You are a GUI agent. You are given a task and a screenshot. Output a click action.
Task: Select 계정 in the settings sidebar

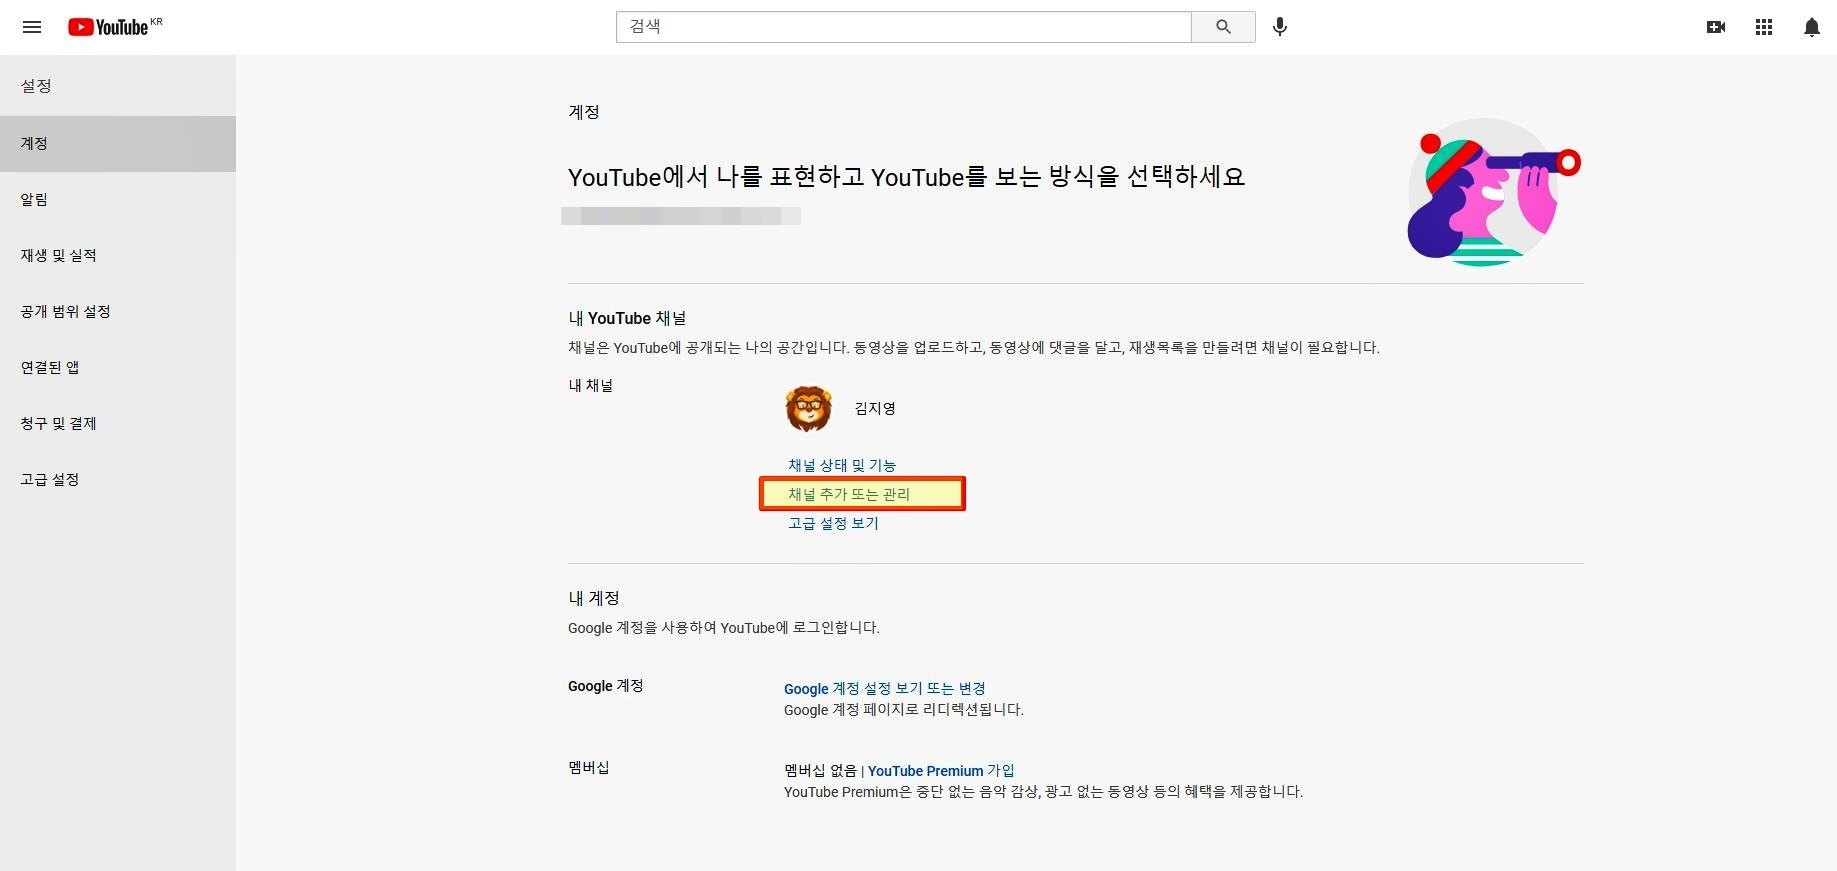tap(118, 143)
